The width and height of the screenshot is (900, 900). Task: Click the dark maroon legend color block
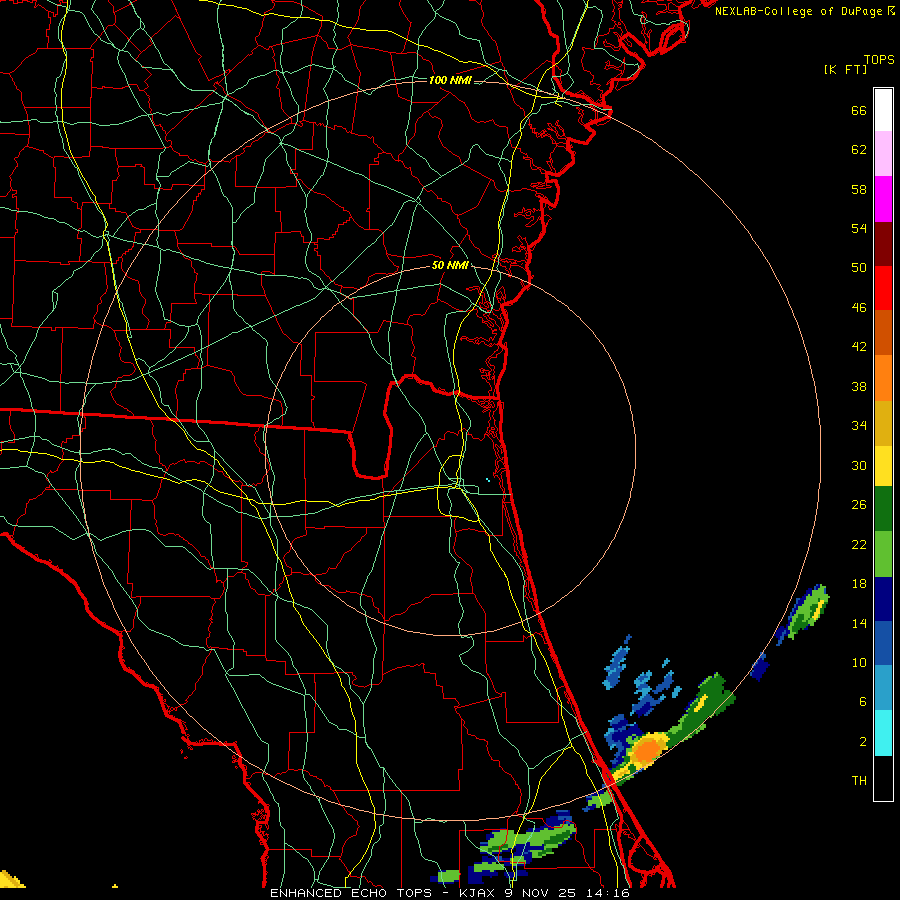pos(883,244)
